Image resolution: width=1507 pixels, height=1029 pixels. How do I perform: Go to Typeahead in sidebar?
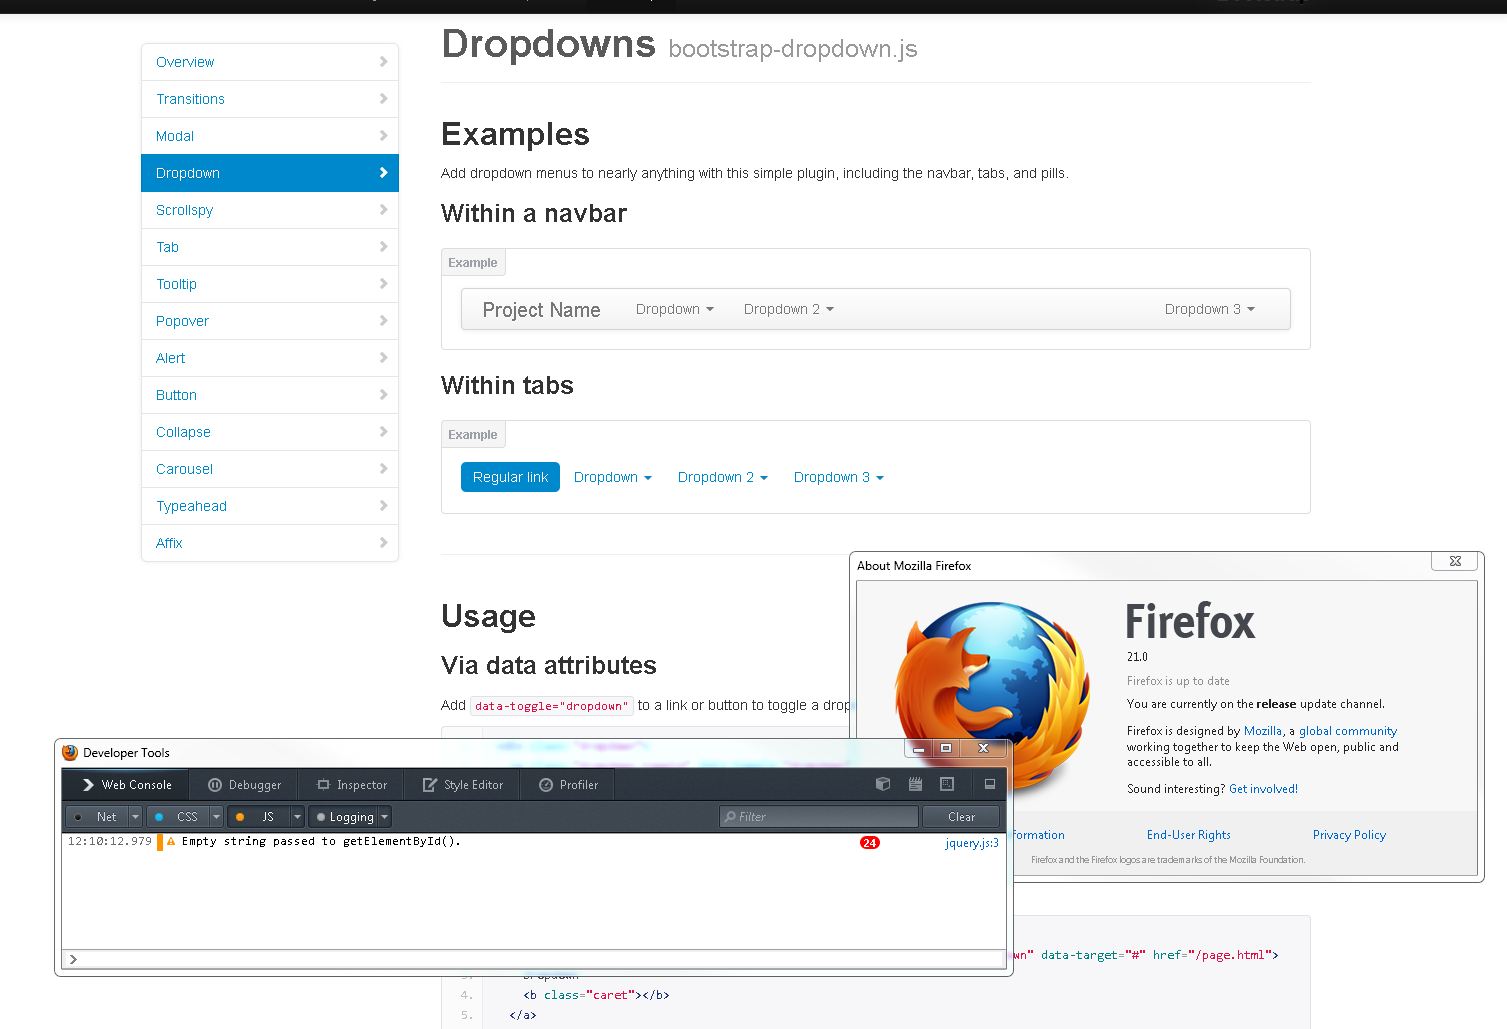270,506
